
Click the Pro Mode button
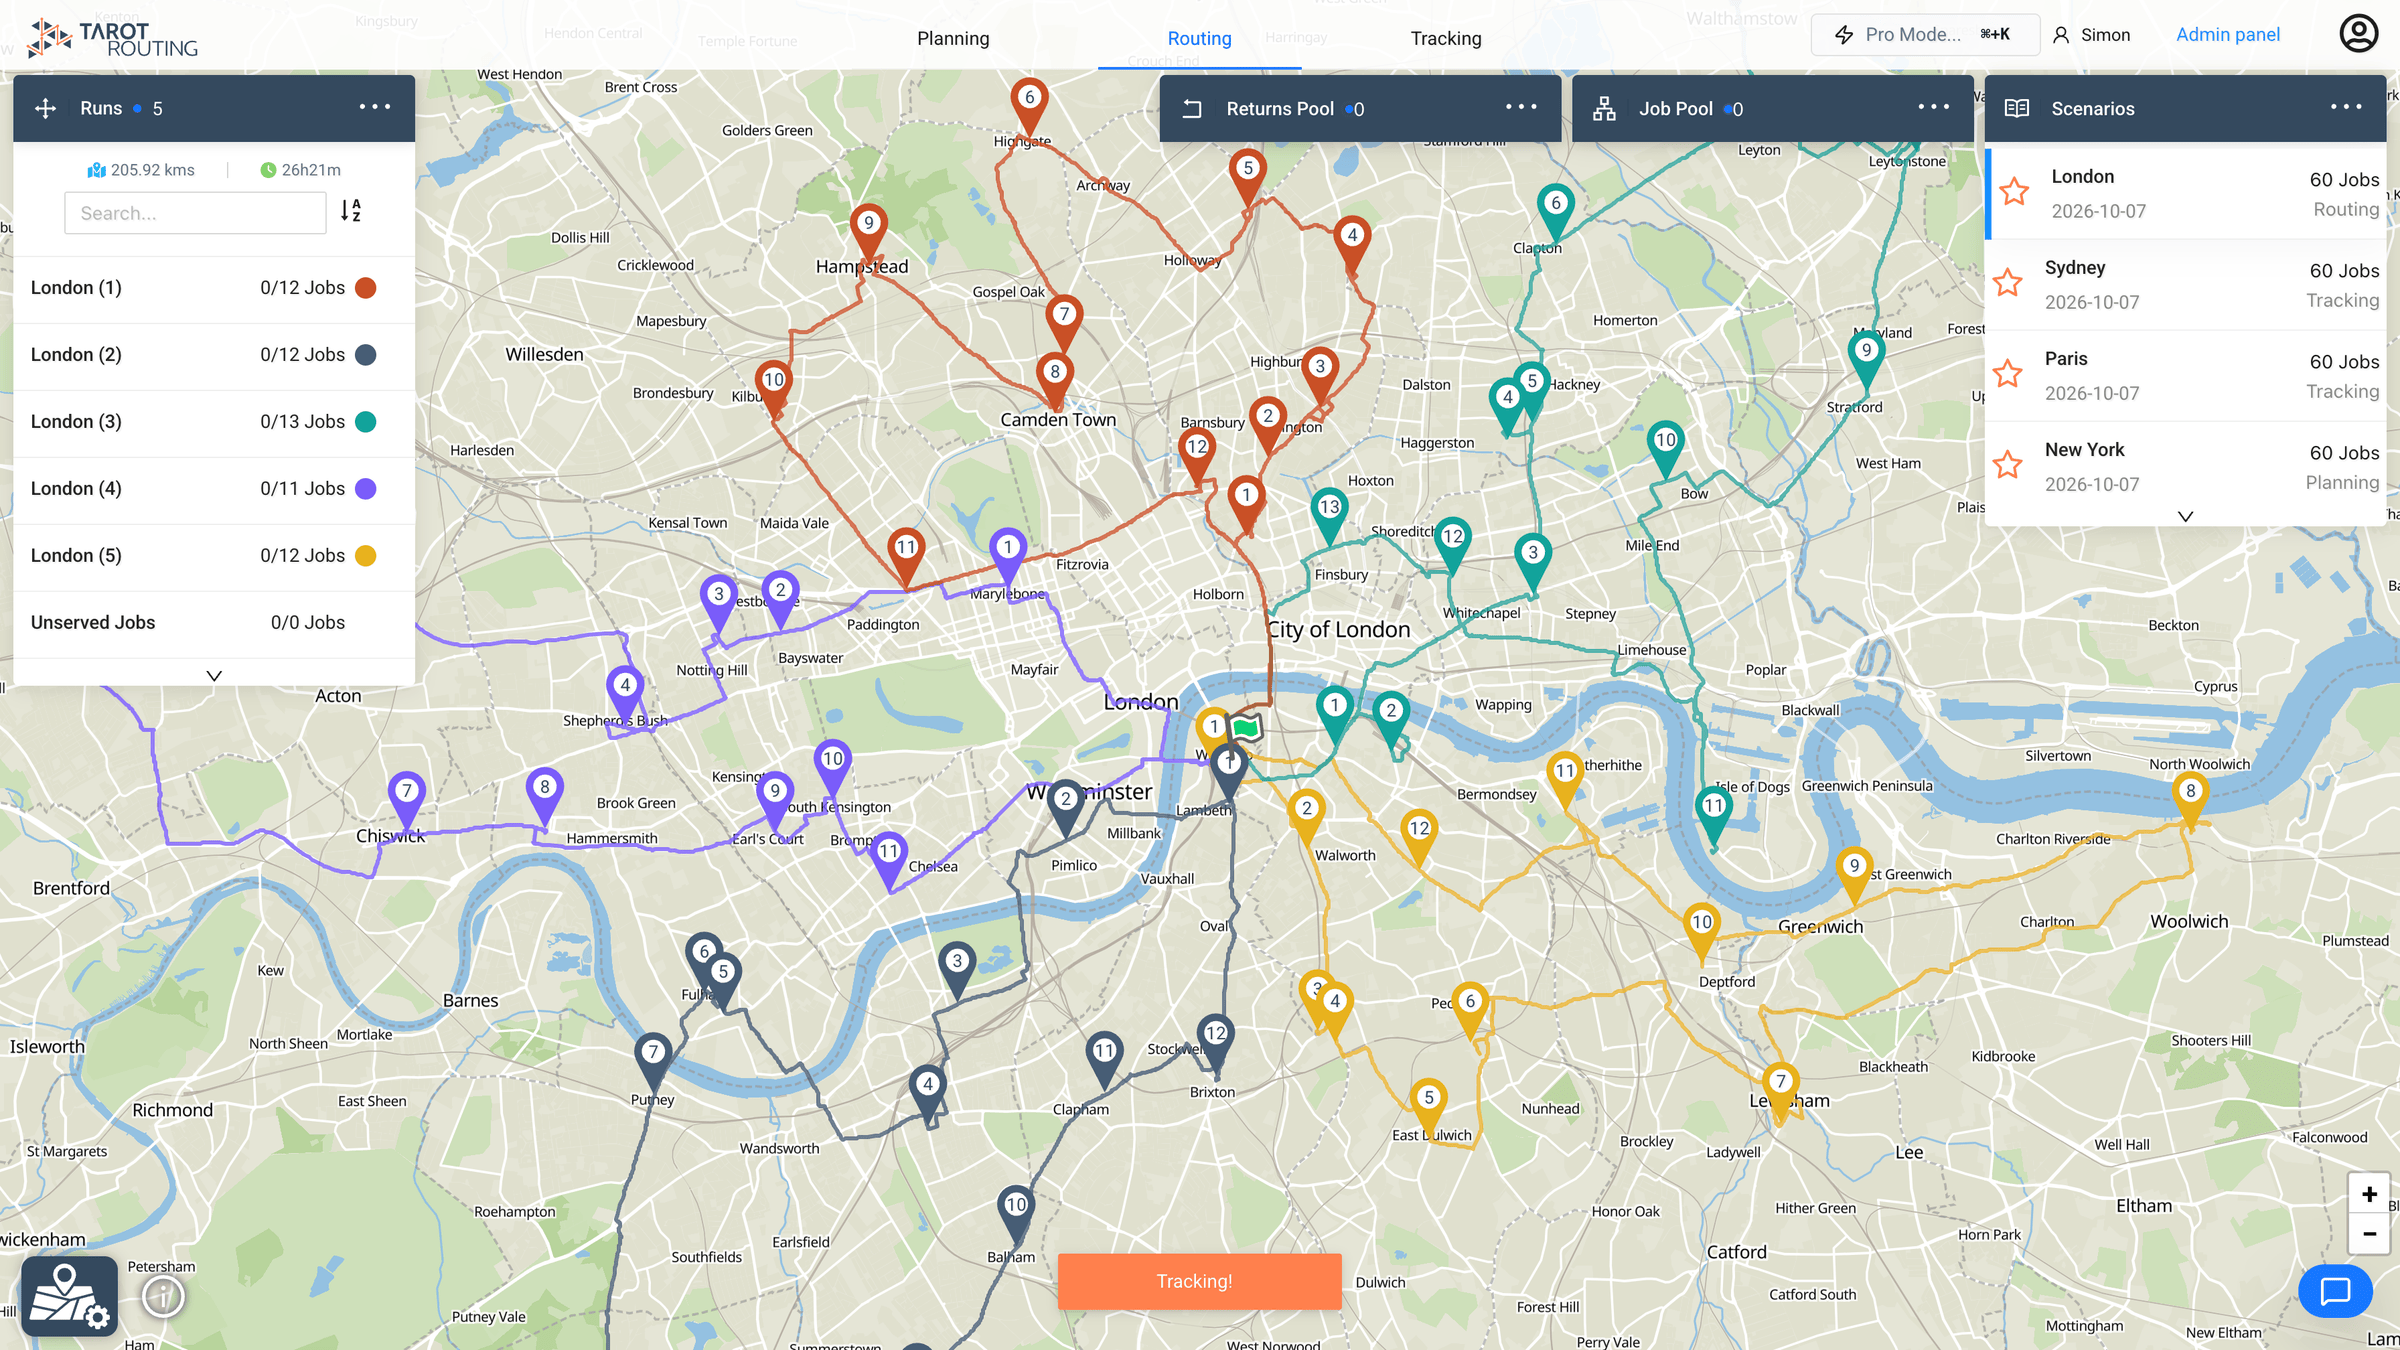(x=1925, y=35)
